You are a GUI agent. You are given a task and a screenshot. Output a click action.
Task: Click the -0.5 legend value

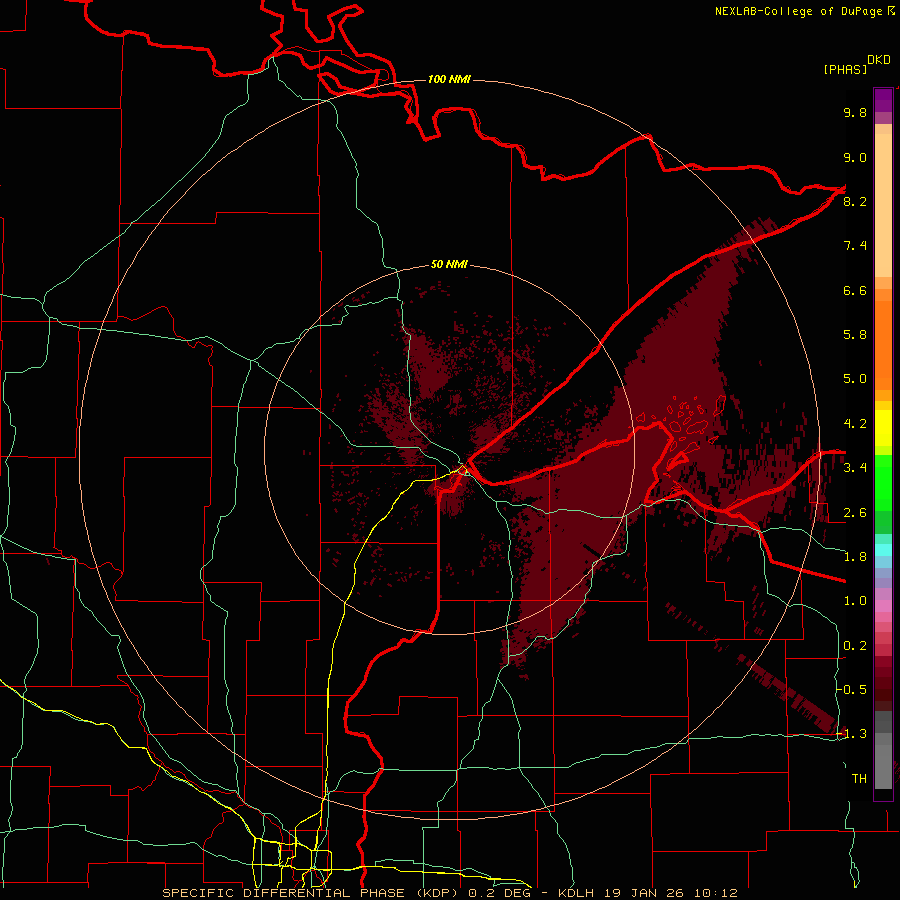click(x=852, y=690)
